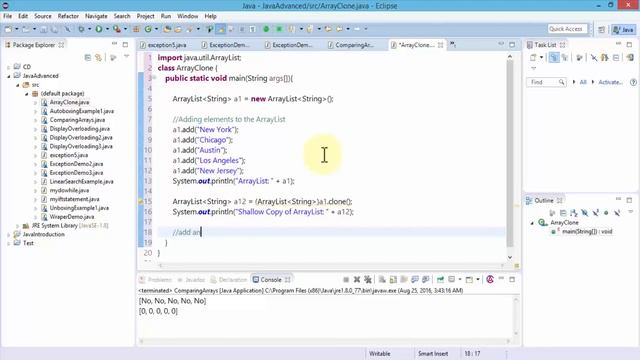Screen dimensions: 640x360
Task: Click the New Java Class green C icon
Action: click(148, 29)
